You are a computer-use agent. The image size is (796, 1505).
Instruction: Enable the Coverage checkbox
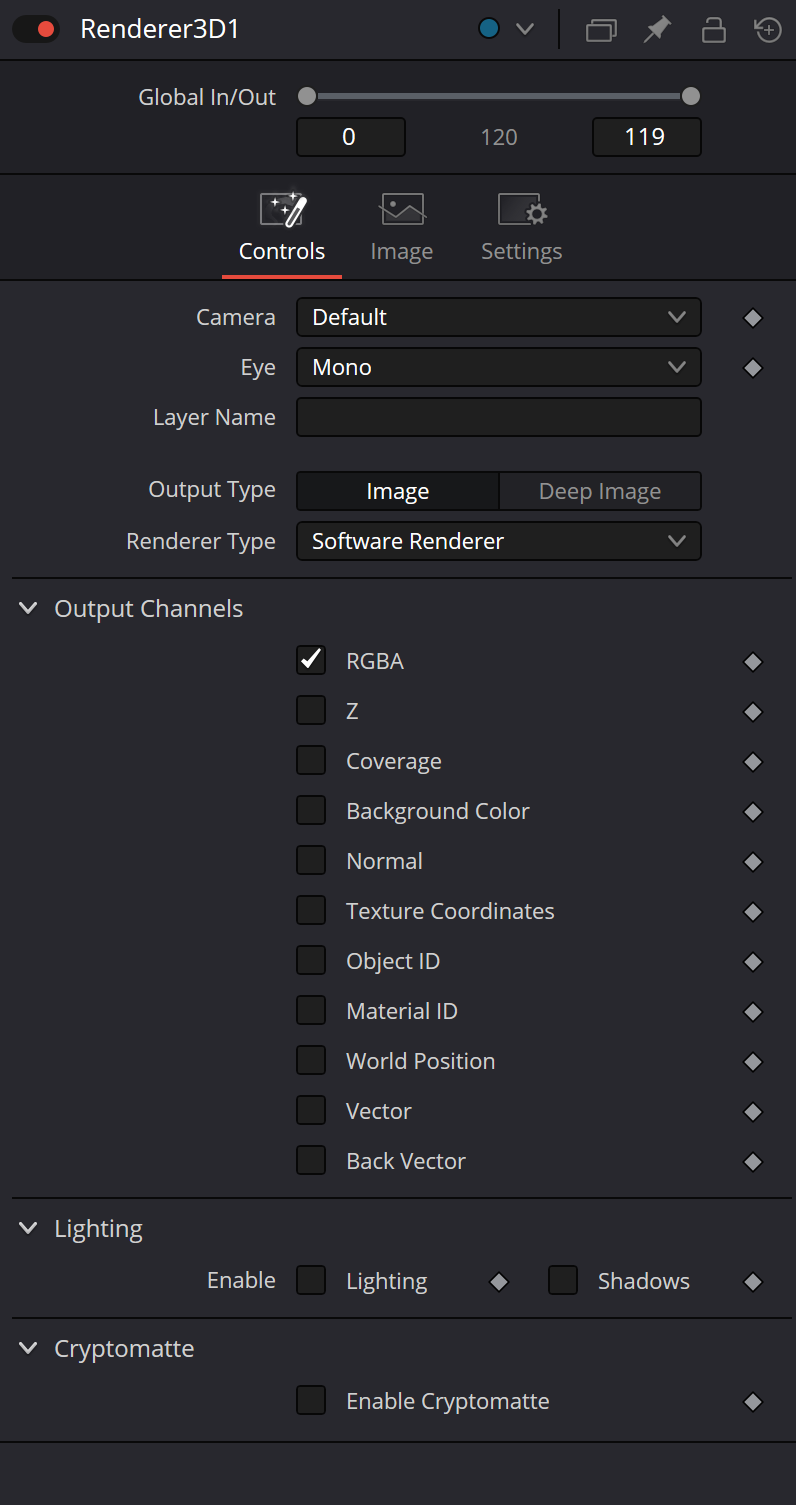tap(311, 759)
